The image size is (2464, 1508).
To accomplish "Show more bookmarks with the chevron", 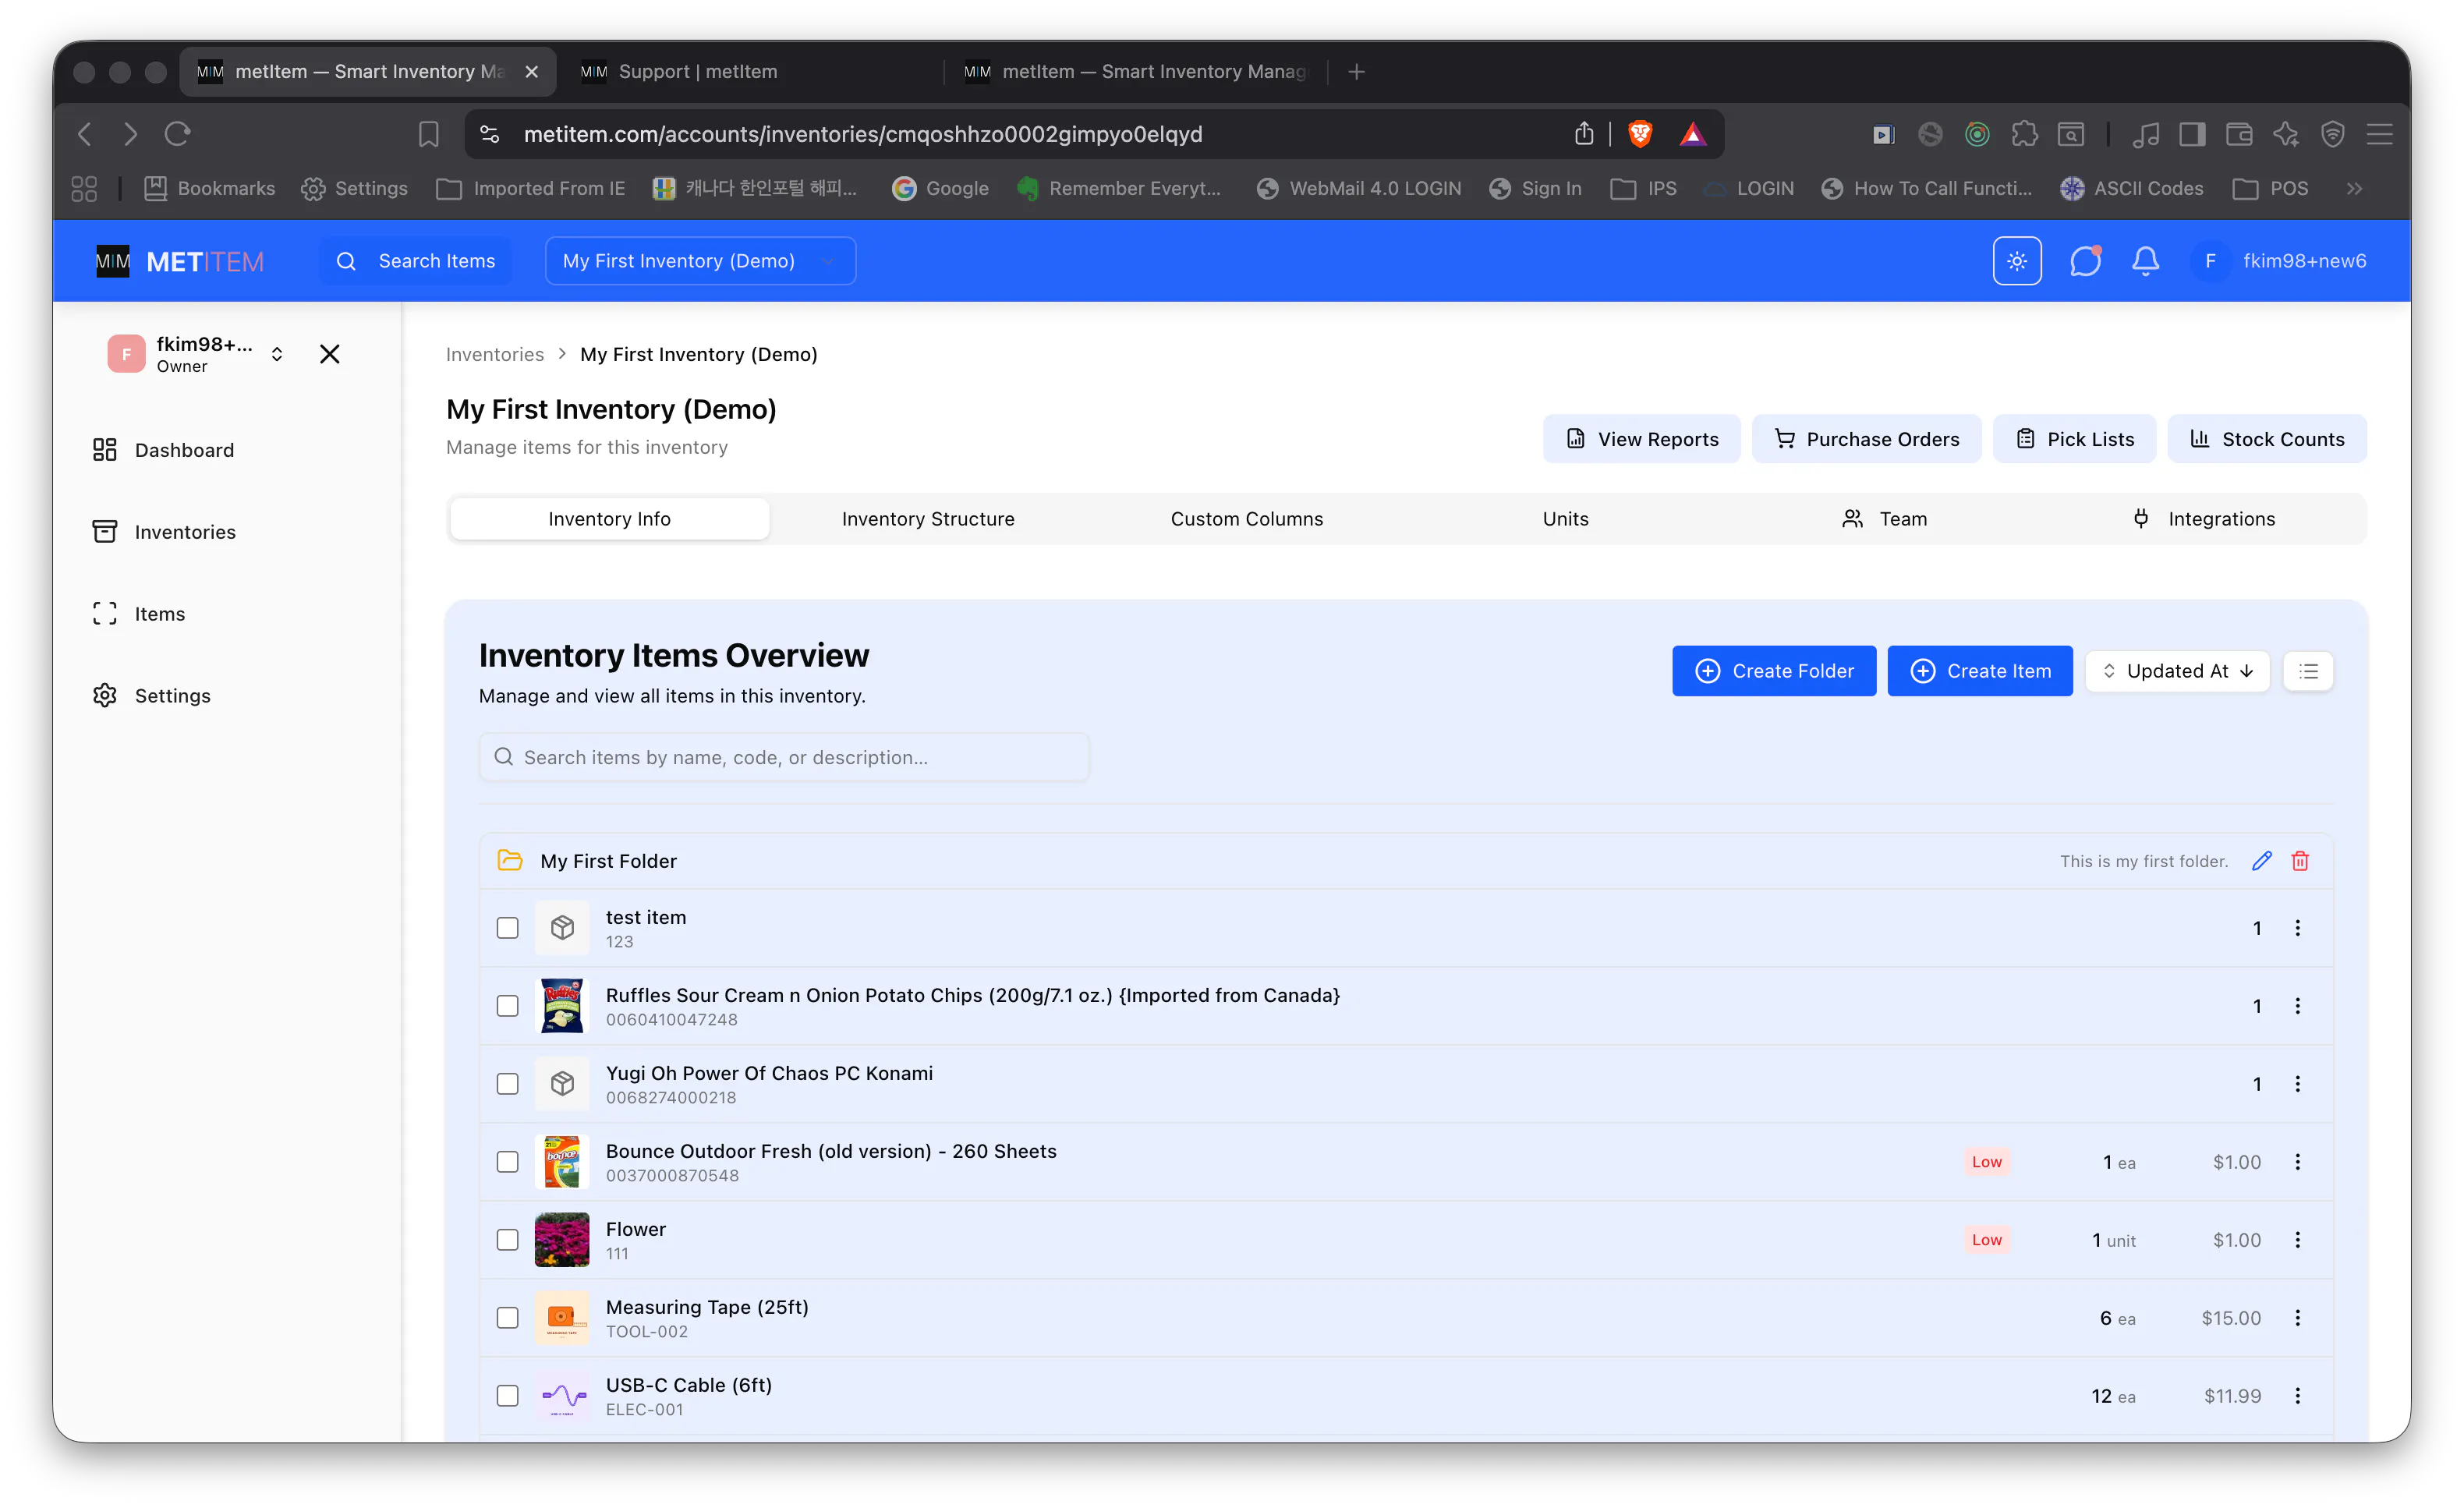I will [2355, 188].
